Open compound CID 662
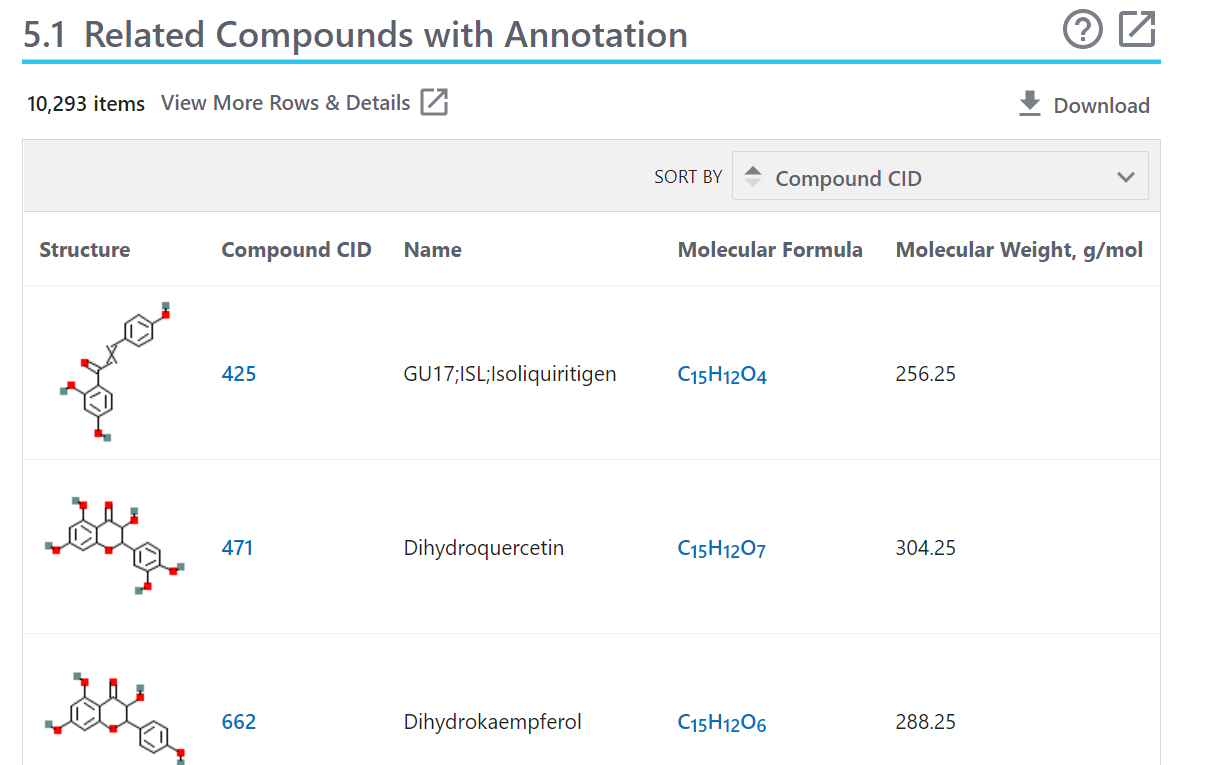 [x=239, y=722]
